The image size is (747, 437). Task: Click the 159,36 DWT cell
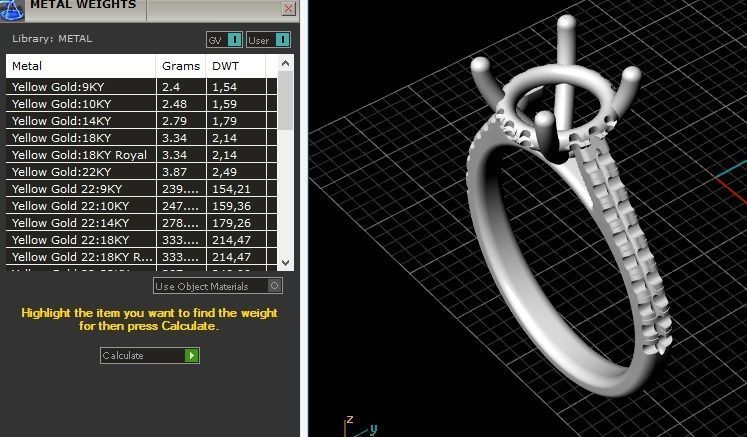pos(236,206)
